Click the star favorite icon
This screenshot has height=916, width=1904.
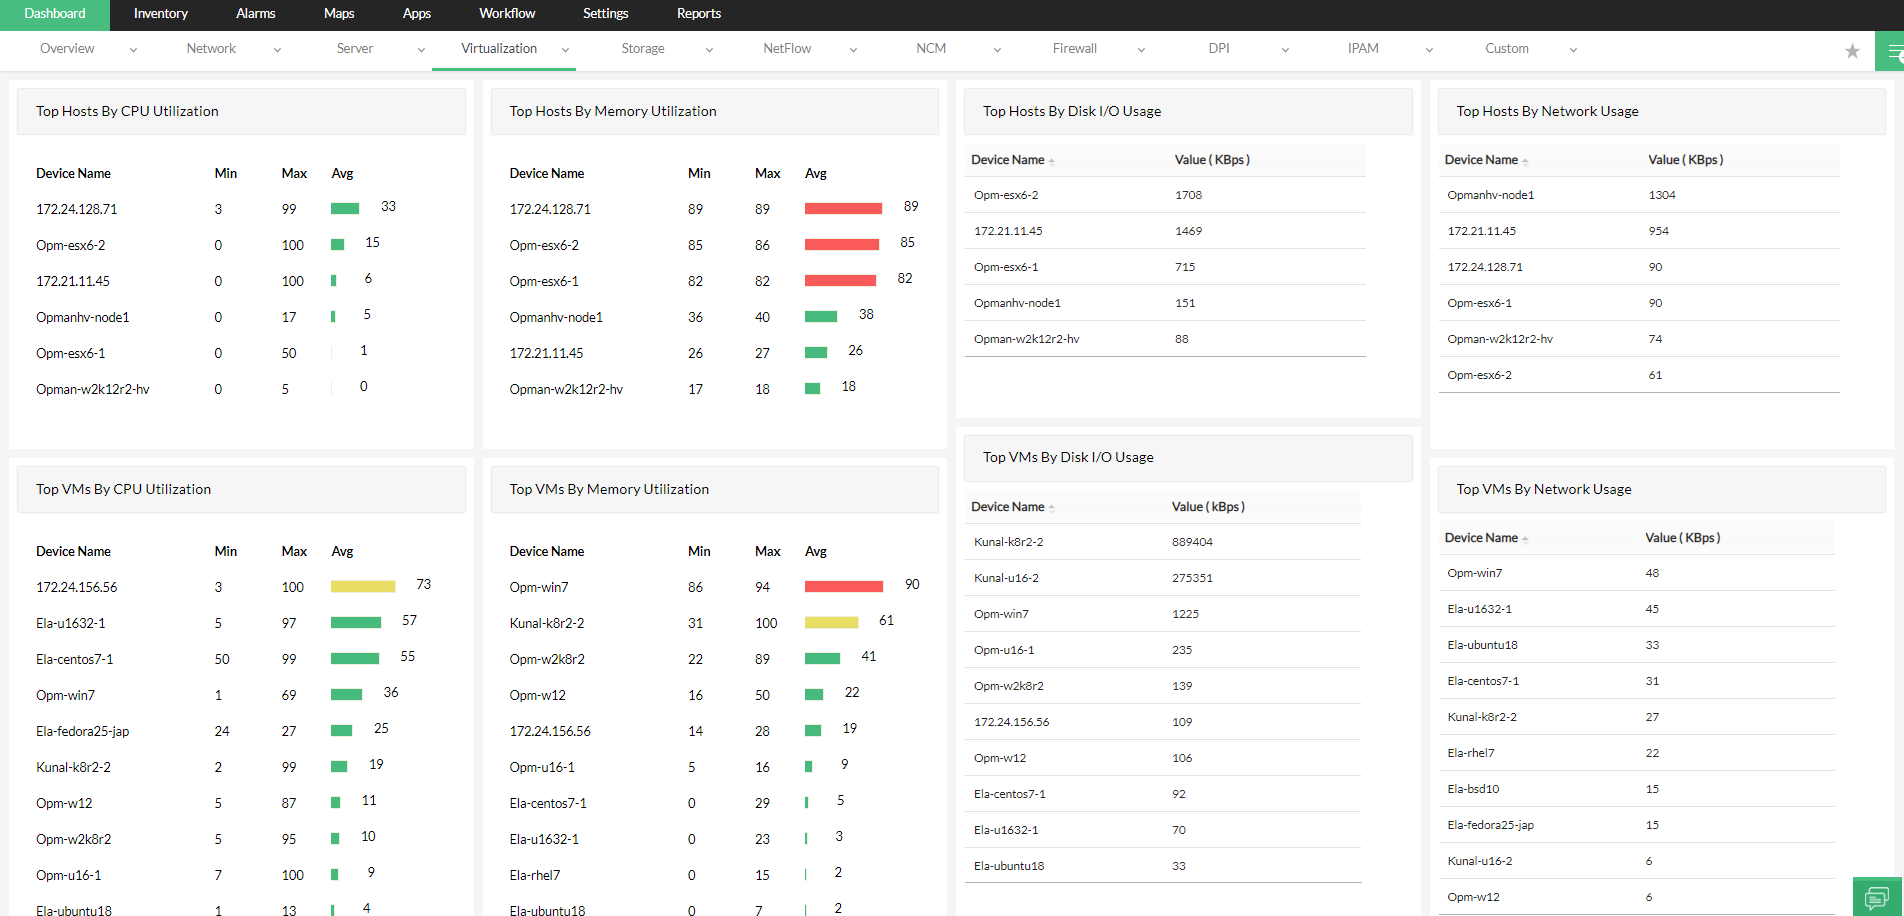coord(1852,51)
